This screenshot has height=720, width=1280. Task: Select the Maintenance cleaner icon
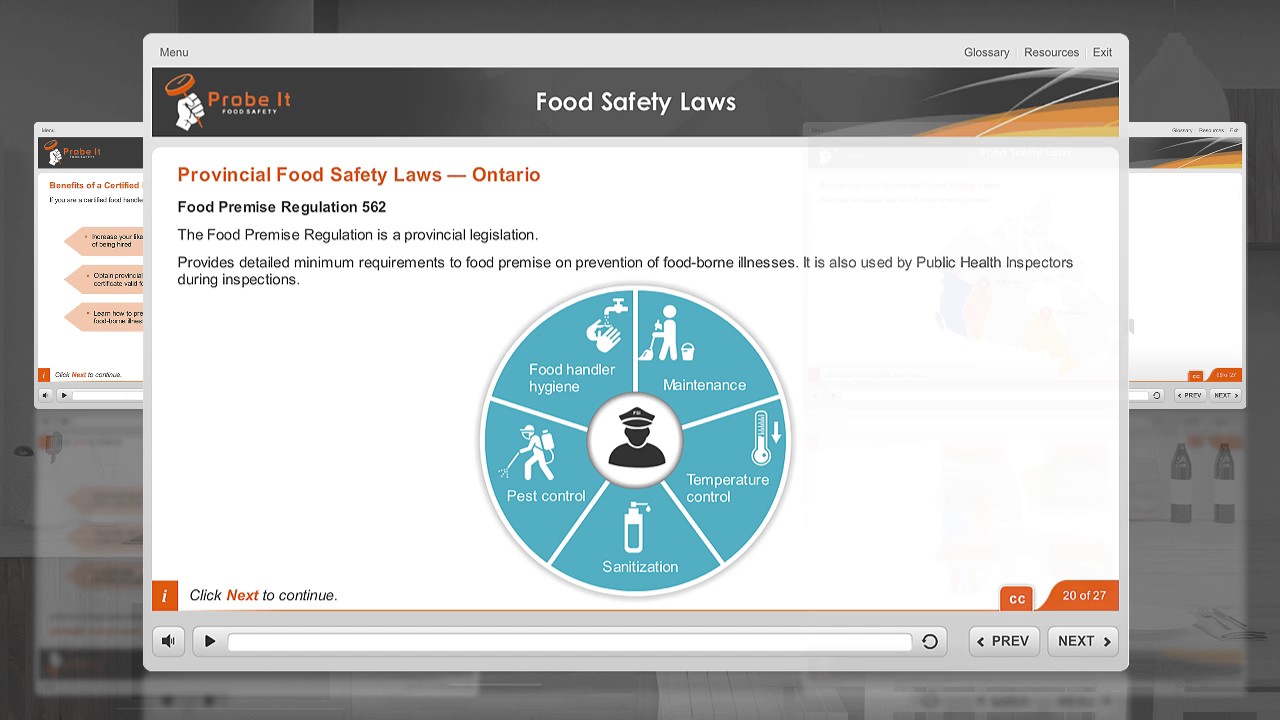tap(667, 335)
